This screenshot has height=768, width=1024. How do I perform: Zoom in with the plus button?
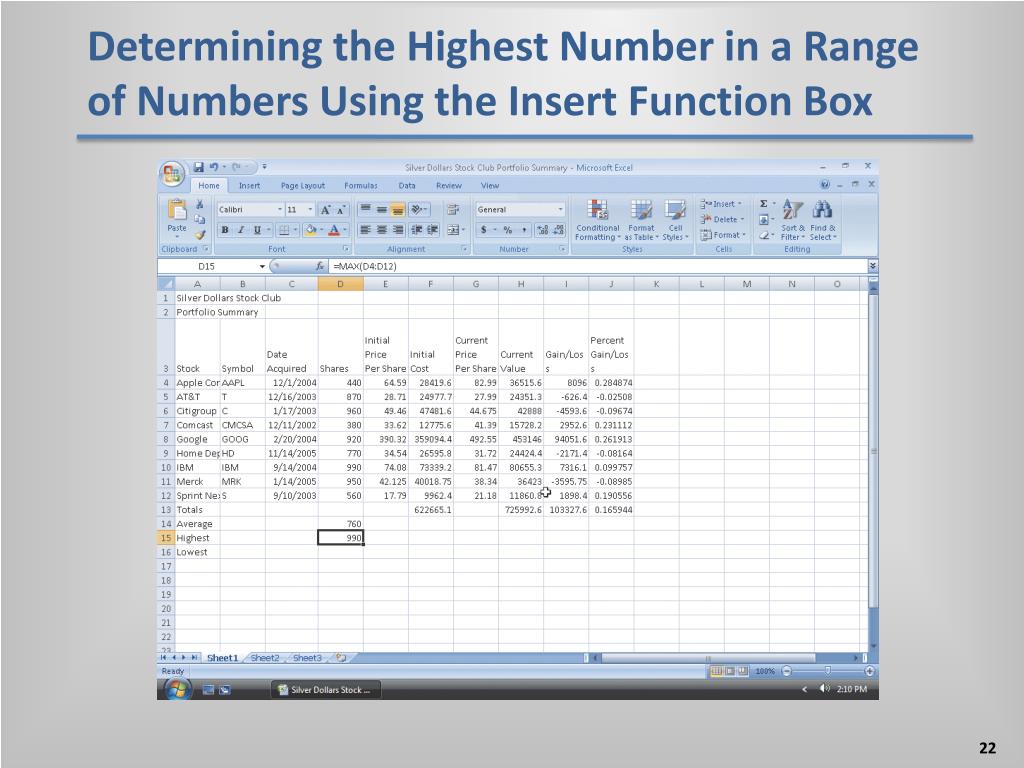[869, 671]
